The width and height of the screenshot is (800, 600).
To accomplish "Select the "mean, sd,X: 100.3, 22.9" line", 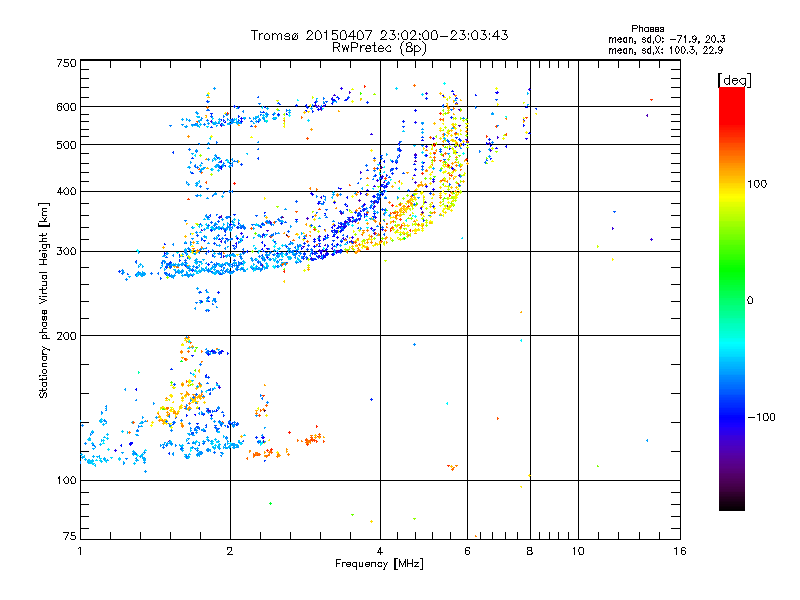I will (x=665, y=50).
